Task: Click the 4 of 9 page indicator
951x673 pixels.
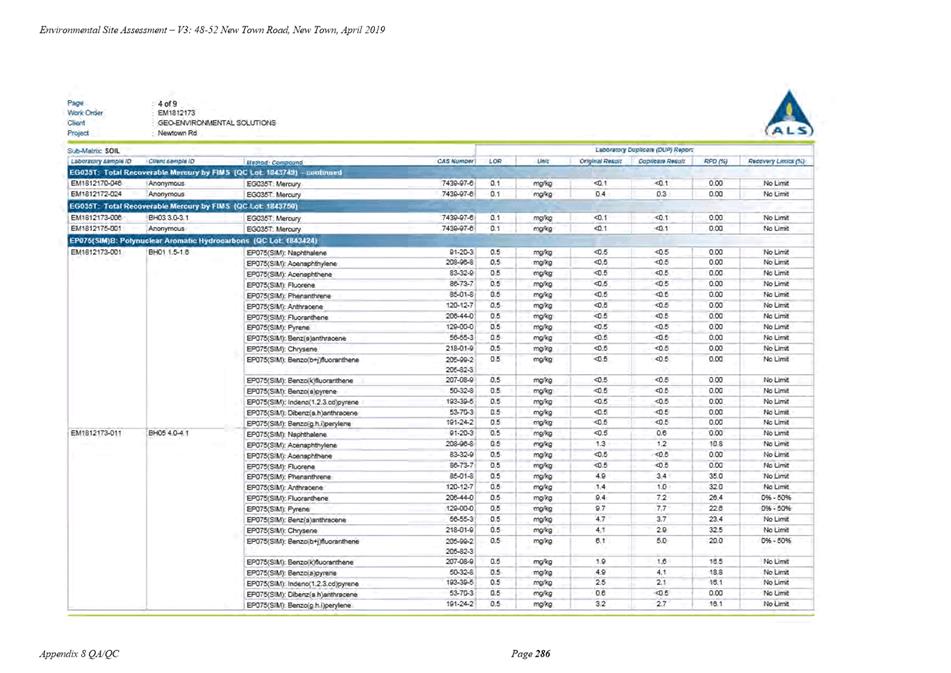Action: [x=167, y=104]
